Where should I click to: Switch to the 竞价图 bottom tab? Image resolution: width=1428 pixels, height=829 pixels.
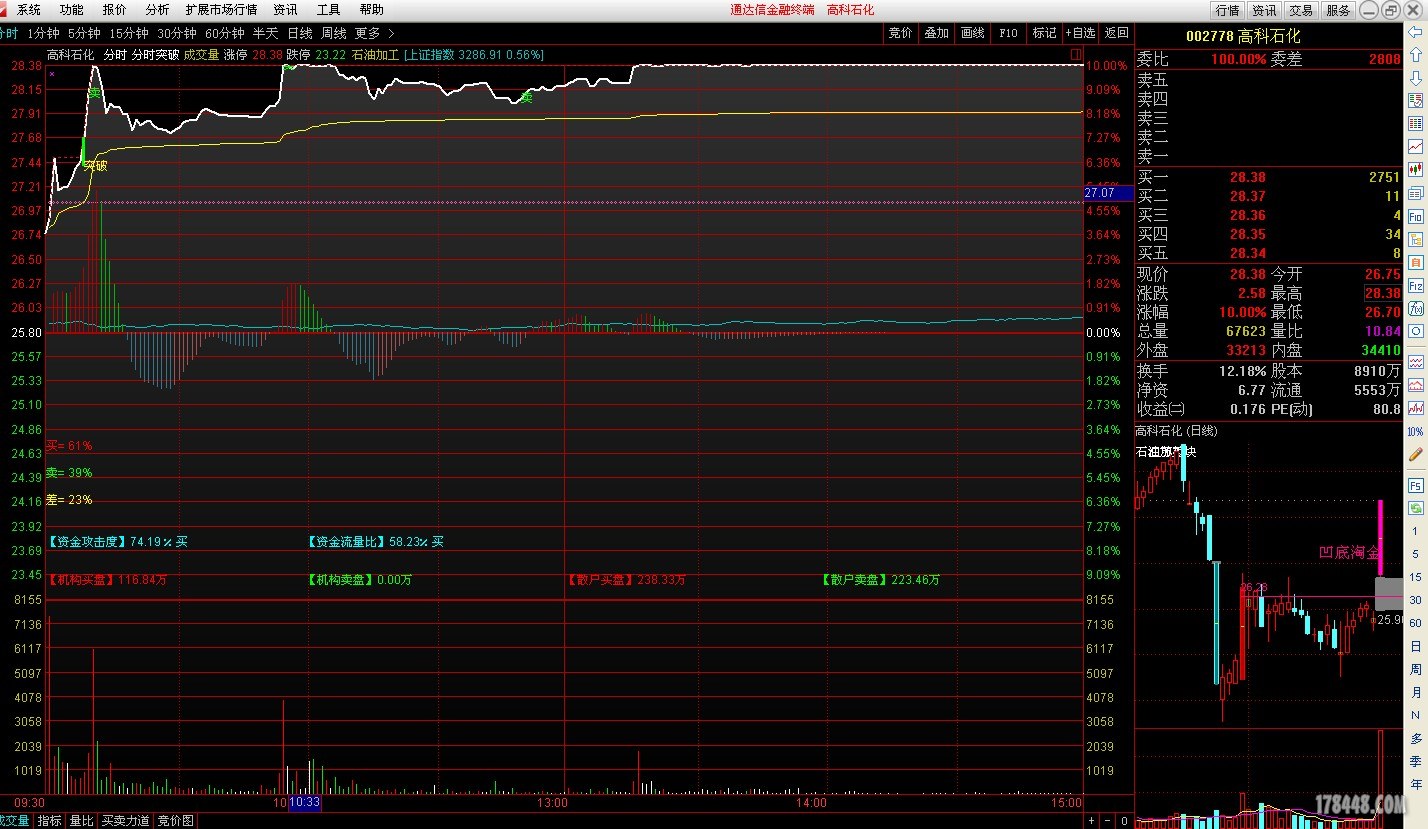[176, 821]
